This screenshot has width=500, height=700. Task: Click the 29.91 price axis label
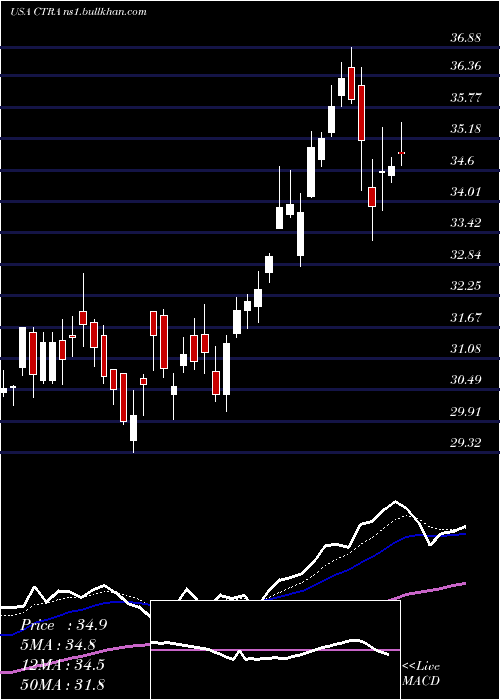click(466, 411)
